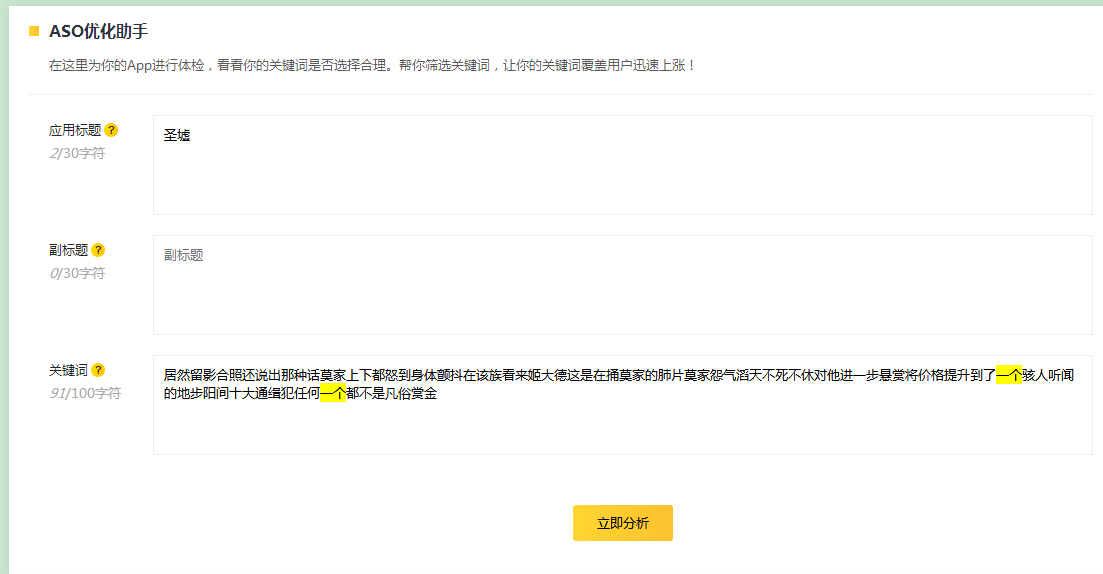This screenshot has height=574, width=1103.
Task: Click help icon next to 应用标题
Action: (111, 130)
